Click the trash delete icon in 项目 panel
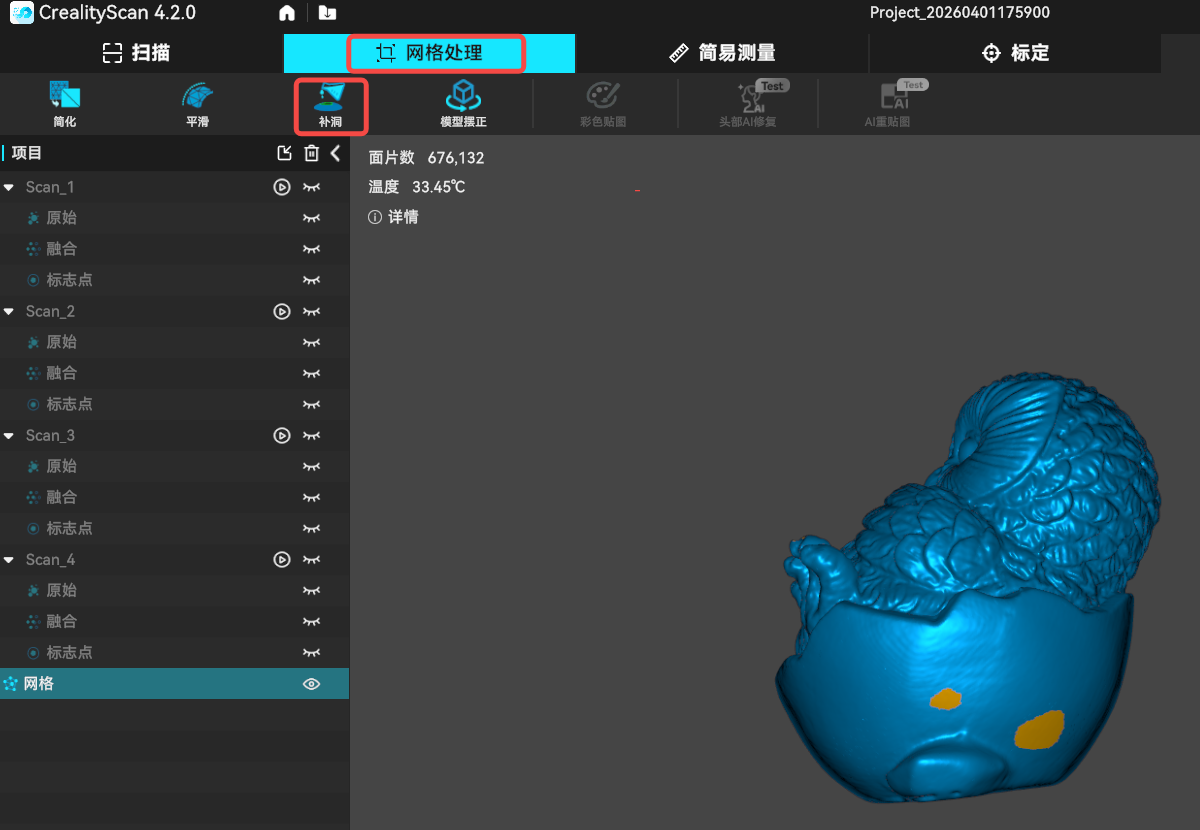The height and width of the screenshot is (830, 1200). 312,153
